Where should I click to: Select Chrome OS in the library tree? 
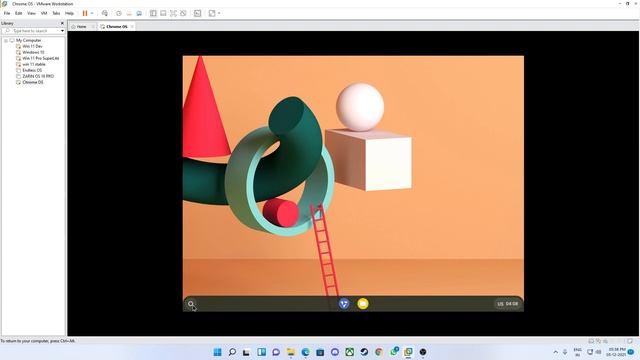33,82
